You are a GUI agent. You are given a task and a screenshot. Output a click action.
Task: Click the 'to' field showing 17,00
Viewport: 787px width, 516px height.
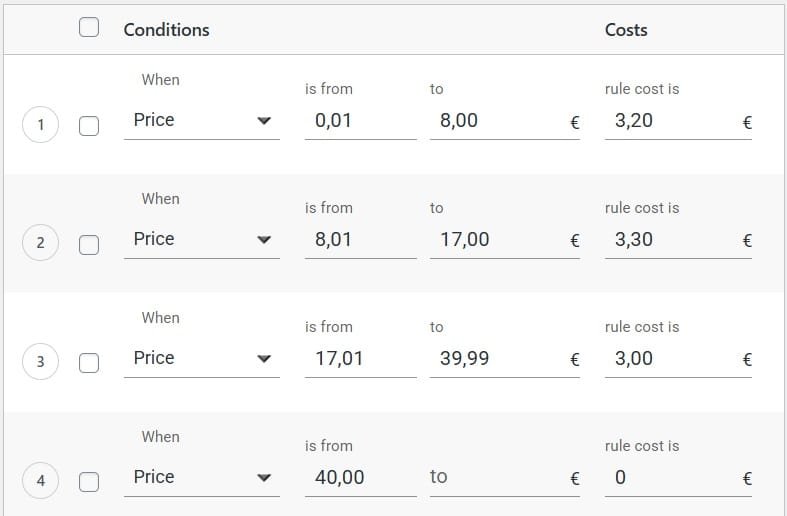497,240
